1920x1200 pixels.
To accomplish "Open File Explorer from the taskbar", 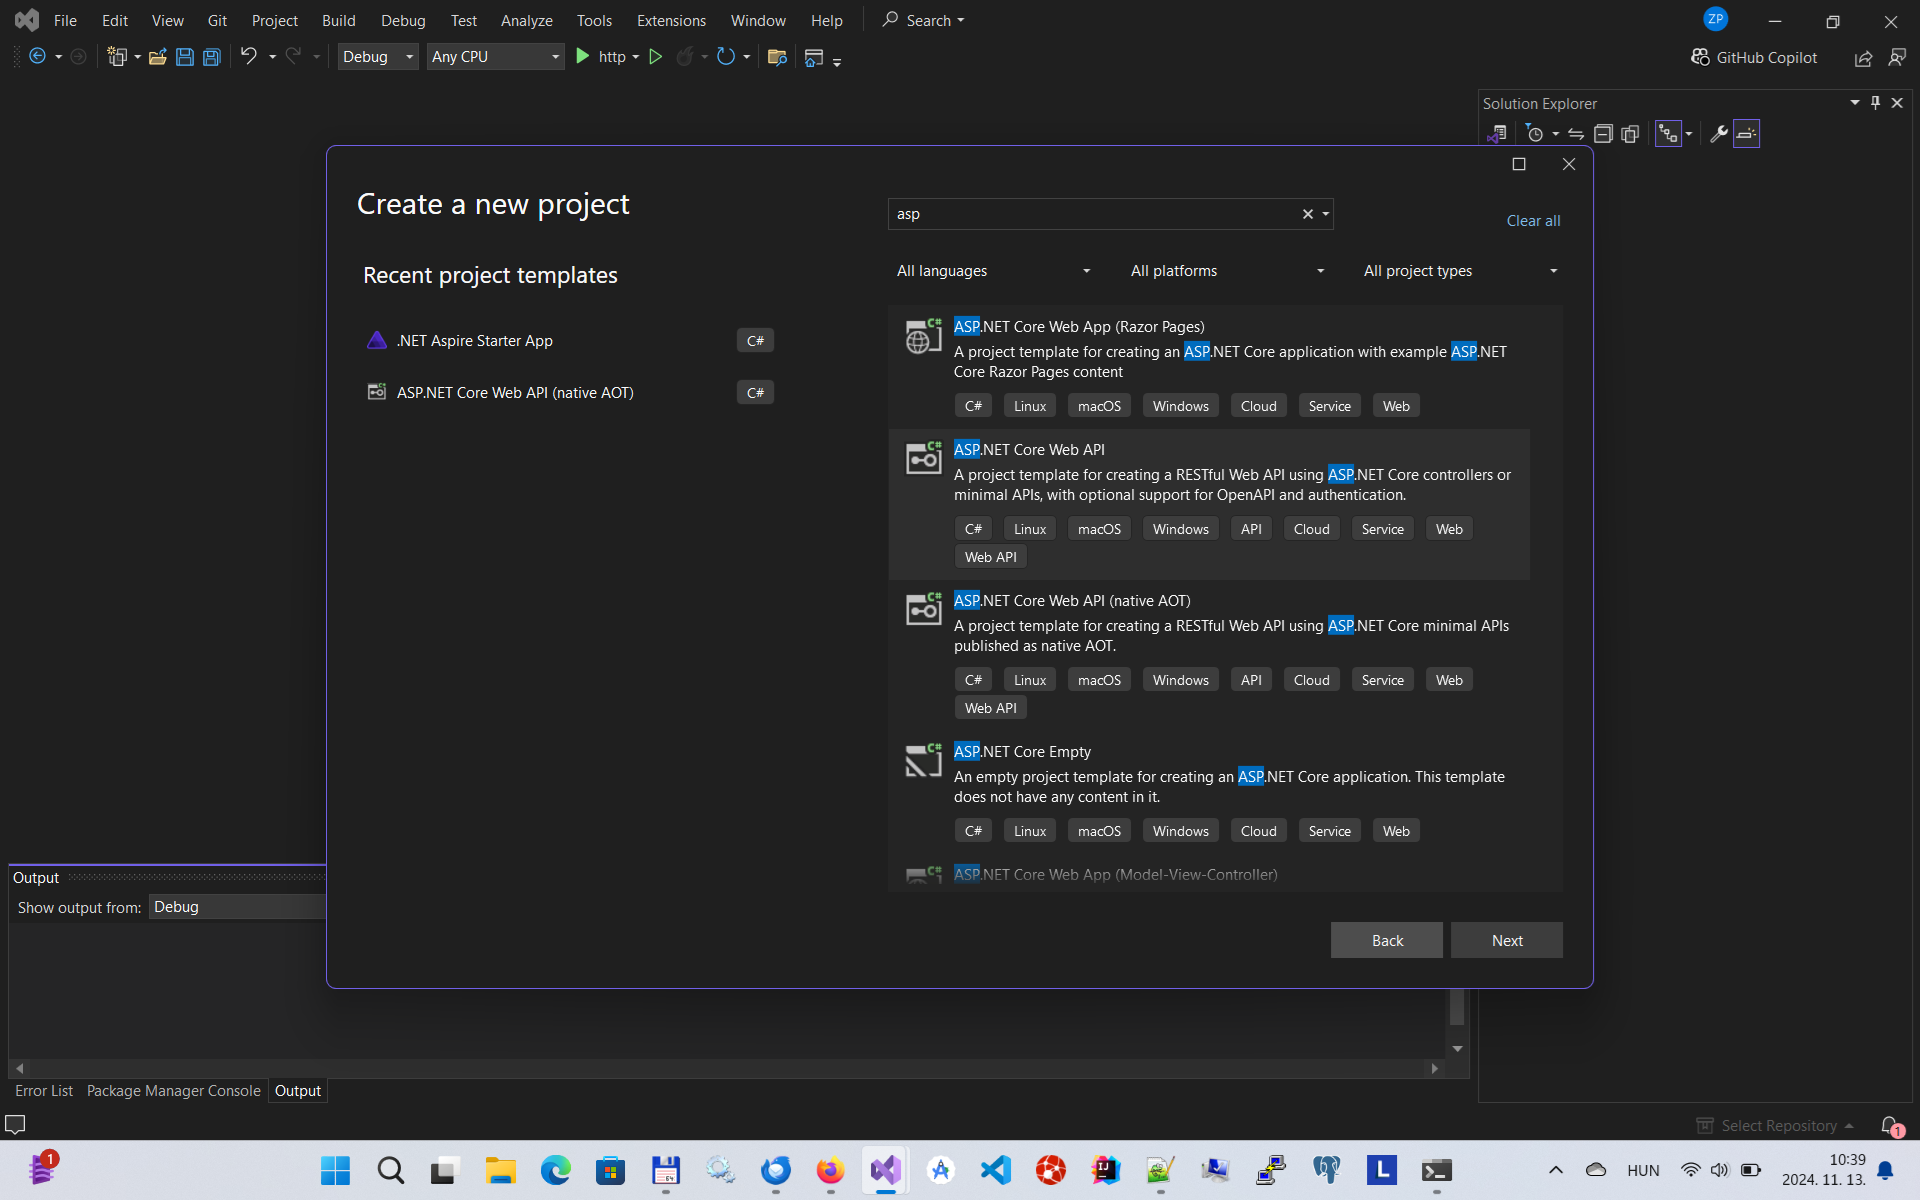I will tap(500, 1170).
